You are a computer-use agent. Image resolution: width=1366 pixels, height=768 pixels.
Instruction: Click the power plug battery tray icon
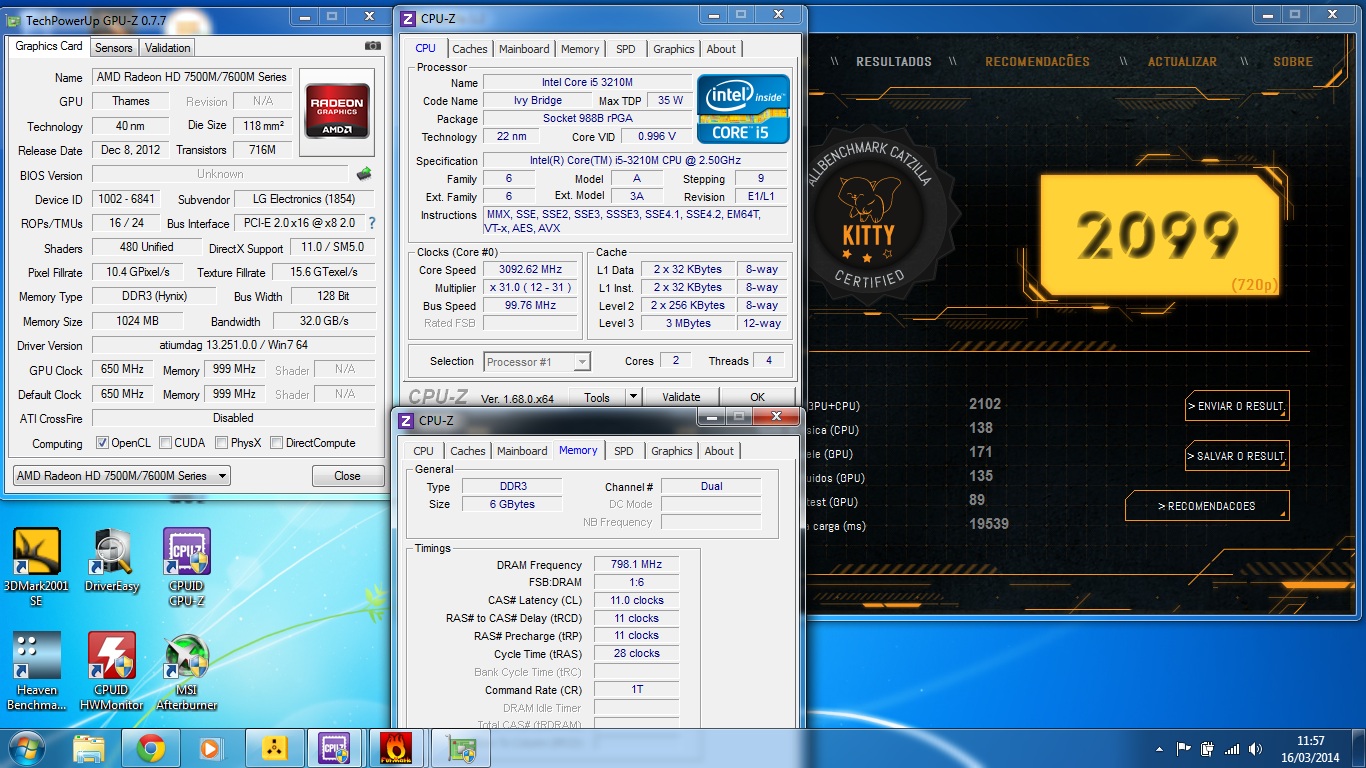pyautogui.click(x=1208, y=748)
